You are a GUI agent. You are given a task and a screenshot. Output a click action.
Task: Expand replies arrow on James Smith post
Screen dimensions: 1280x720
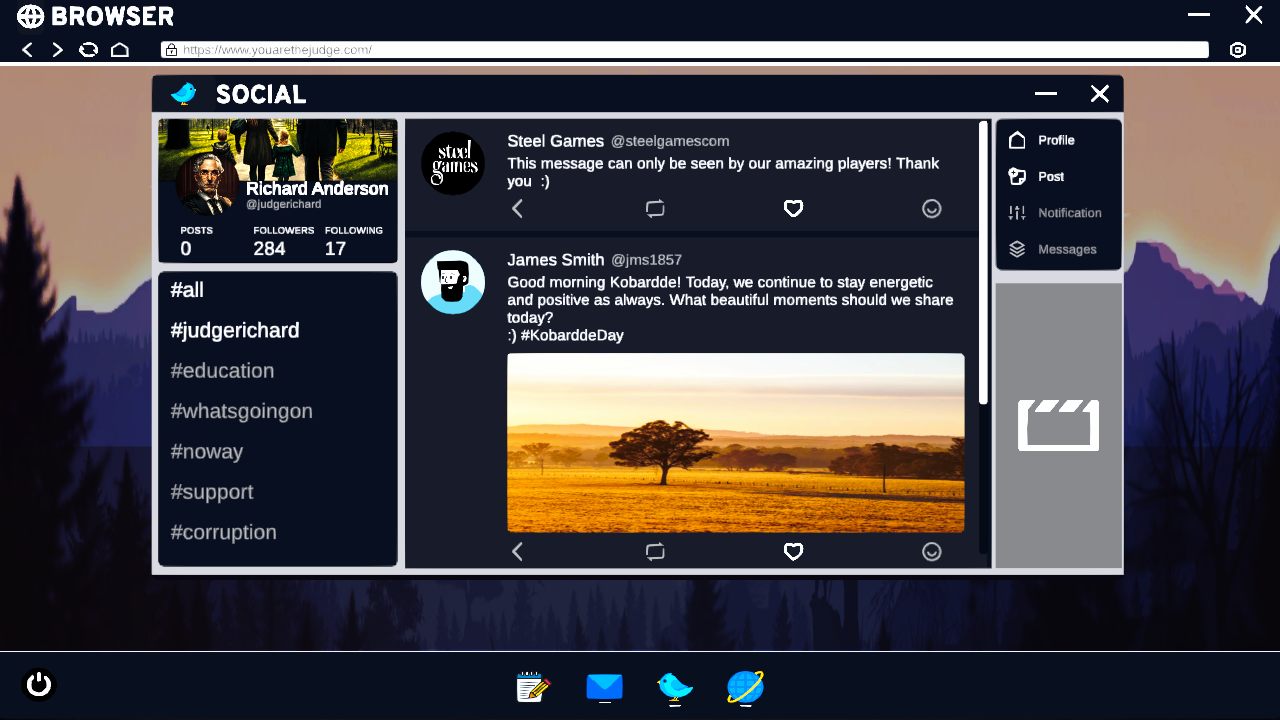(x=517, y=551)
